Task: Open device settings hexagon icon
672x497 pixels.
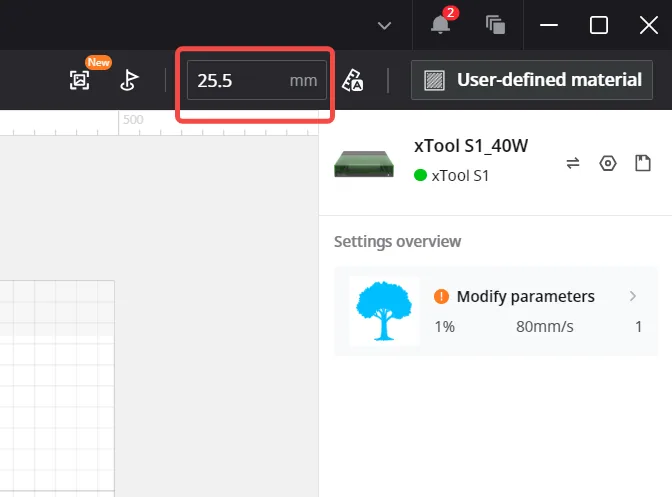Action: 608,163
